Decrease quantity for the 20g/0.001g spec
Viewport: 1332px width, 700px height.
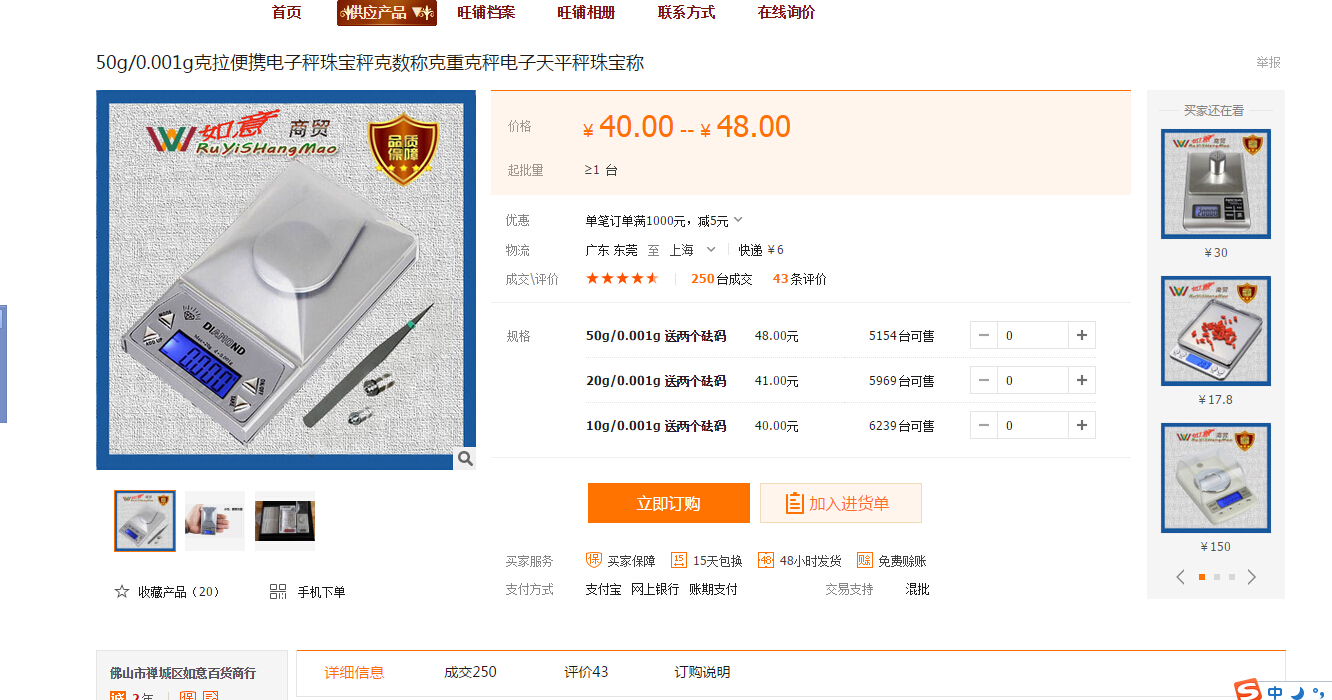point(984,381)
